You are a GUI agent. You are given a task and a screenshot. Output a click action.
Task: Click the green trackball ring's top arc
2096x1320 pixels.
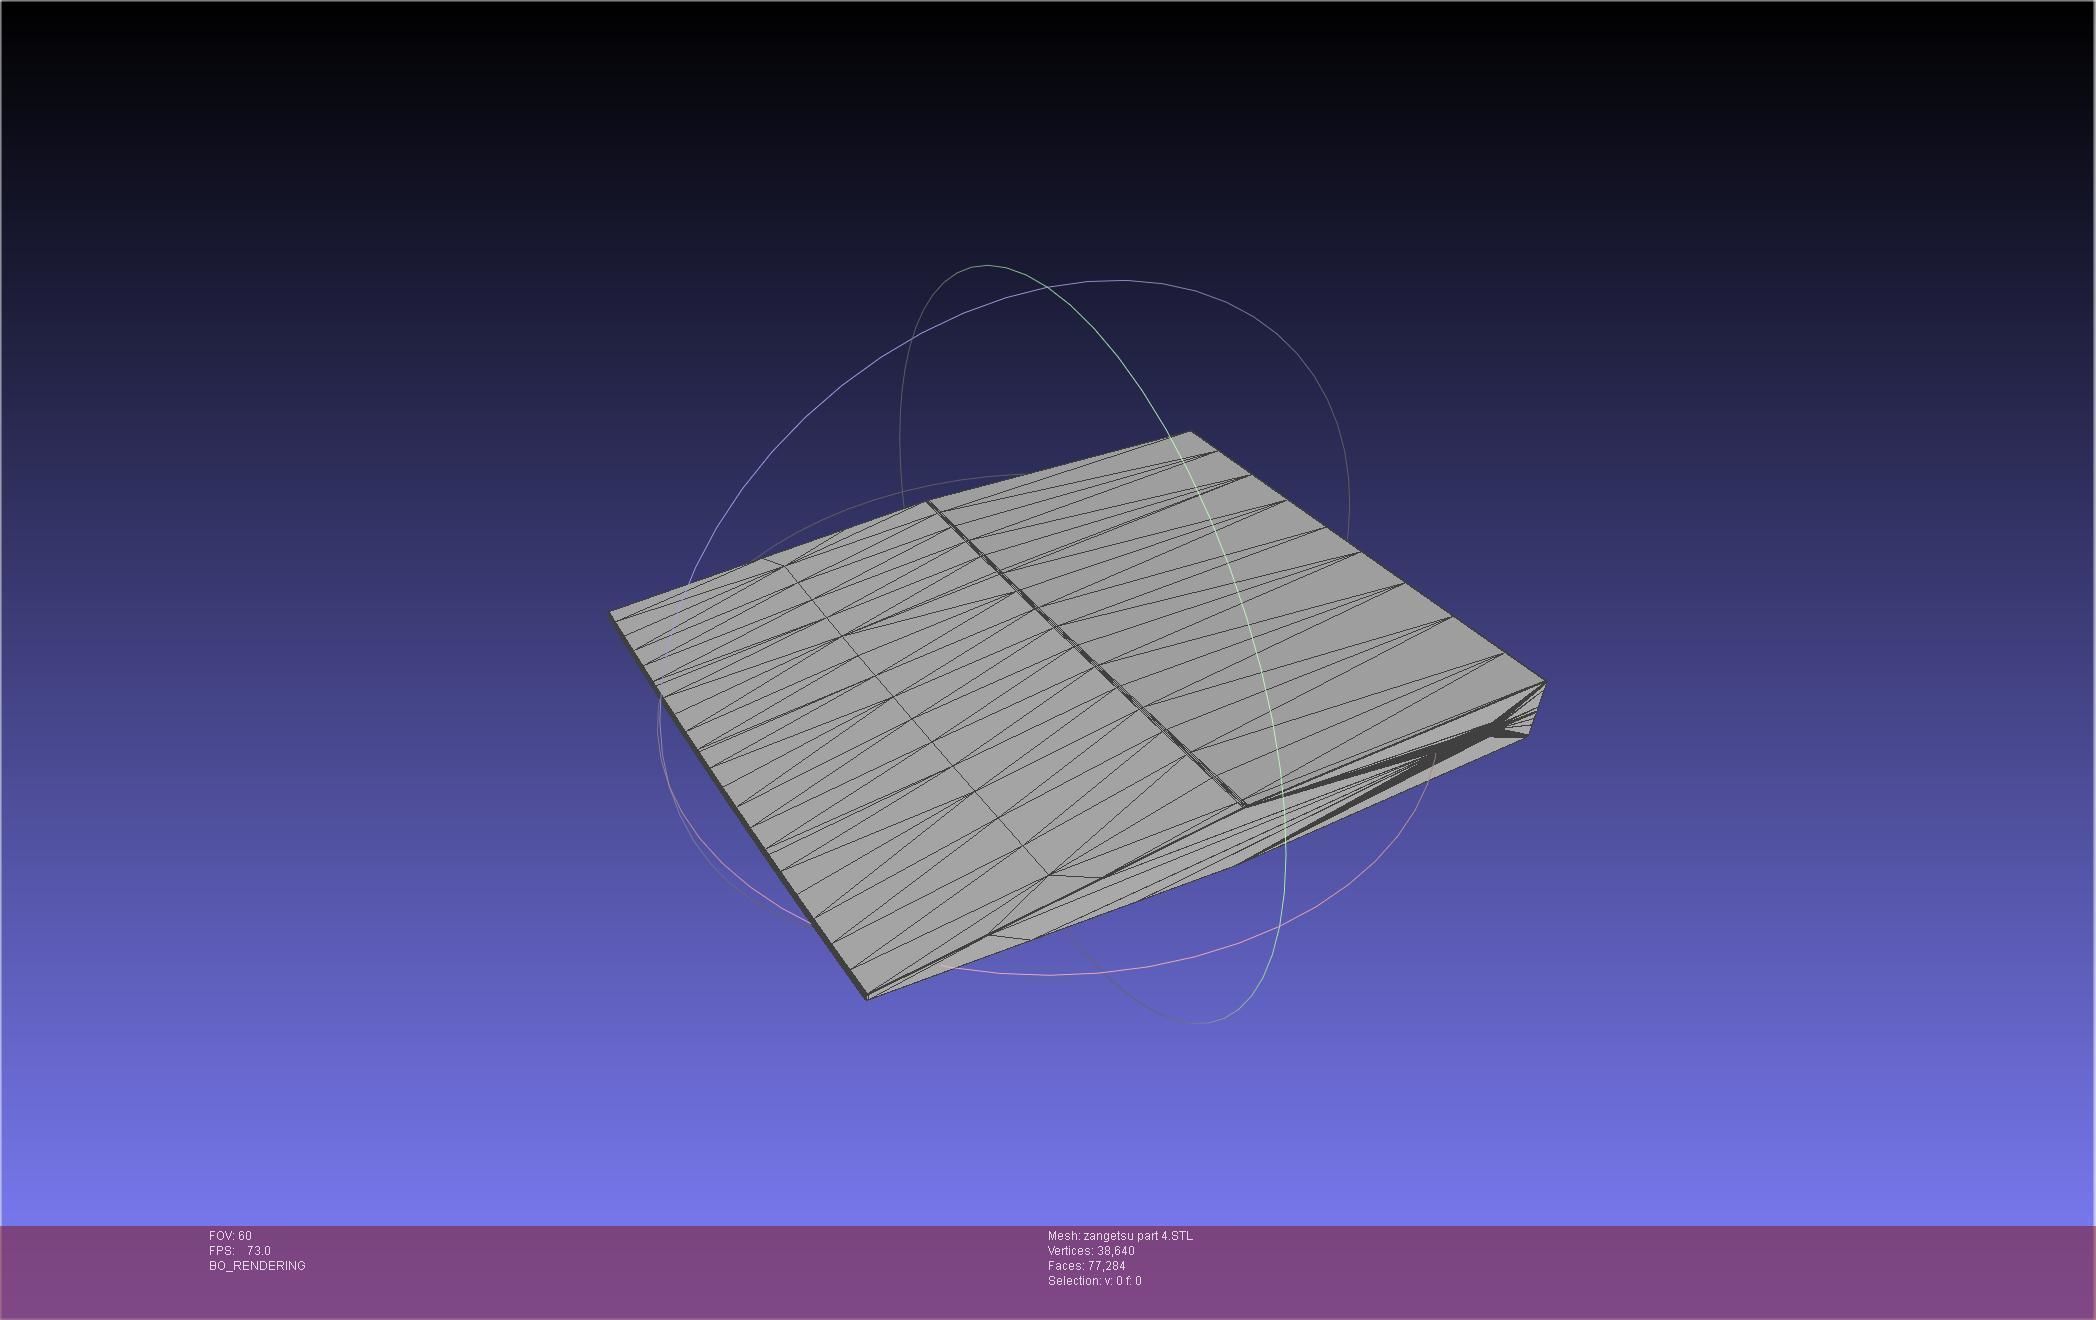click(x=988, y=266)
